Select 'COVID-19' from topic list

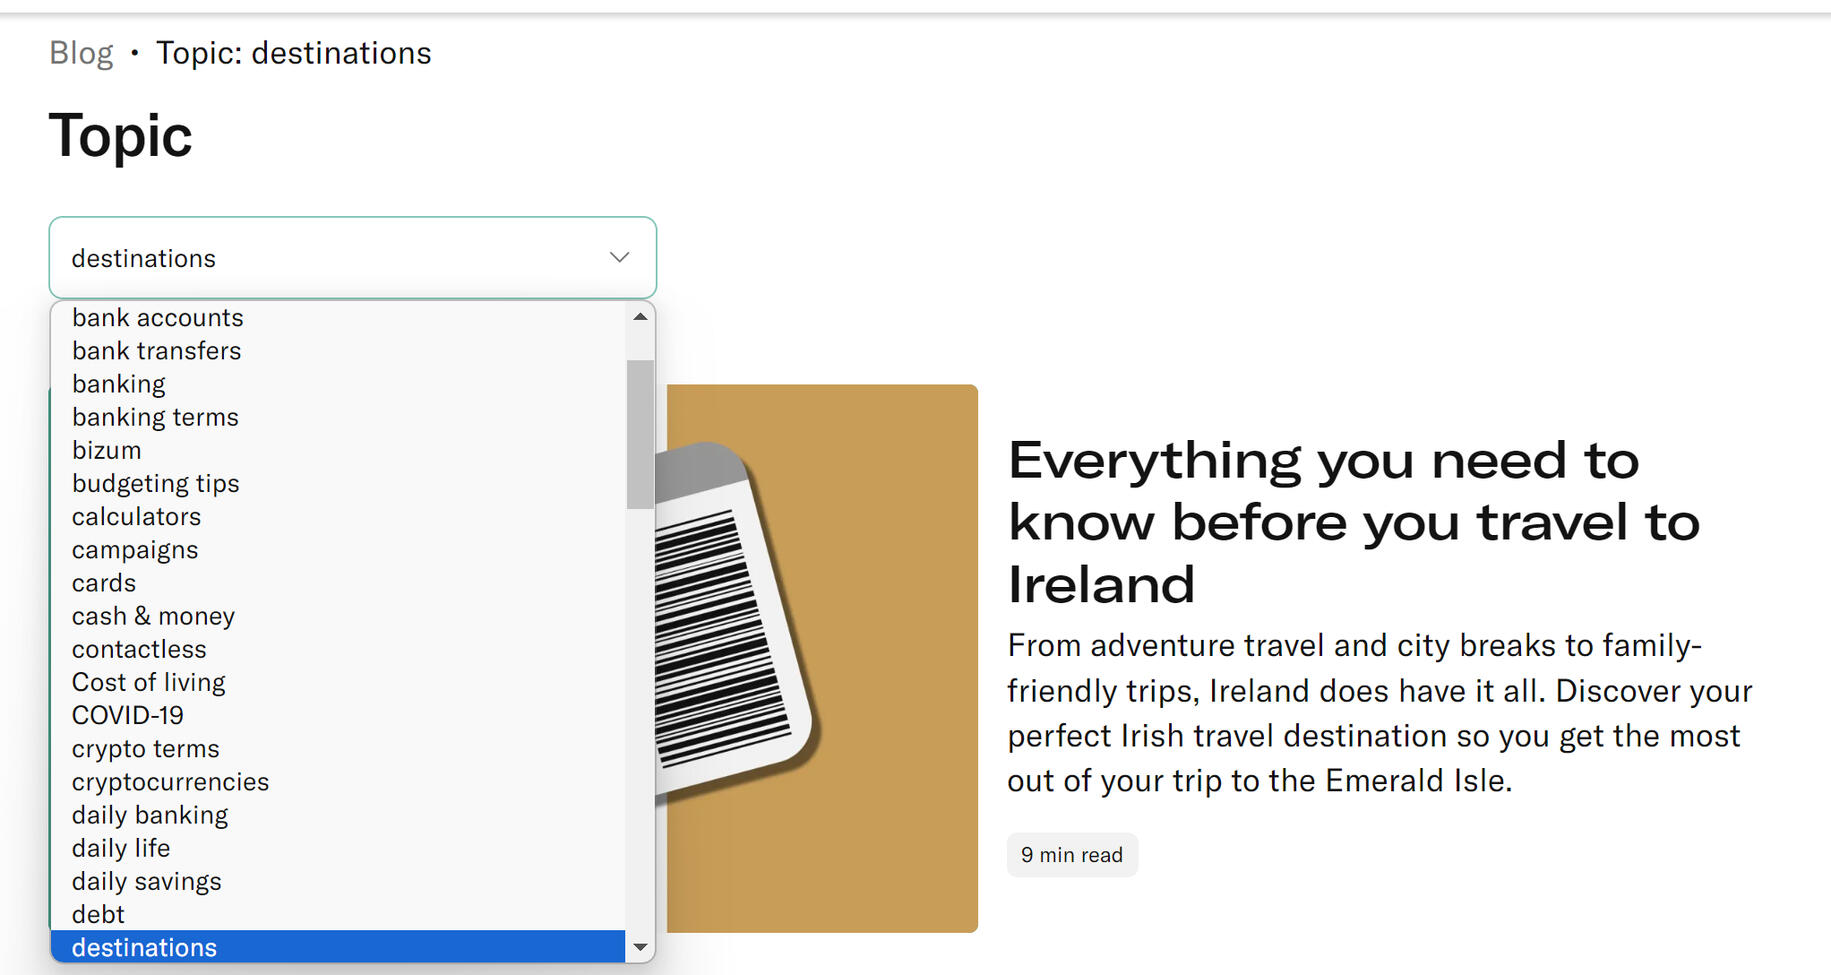point(128,715)
